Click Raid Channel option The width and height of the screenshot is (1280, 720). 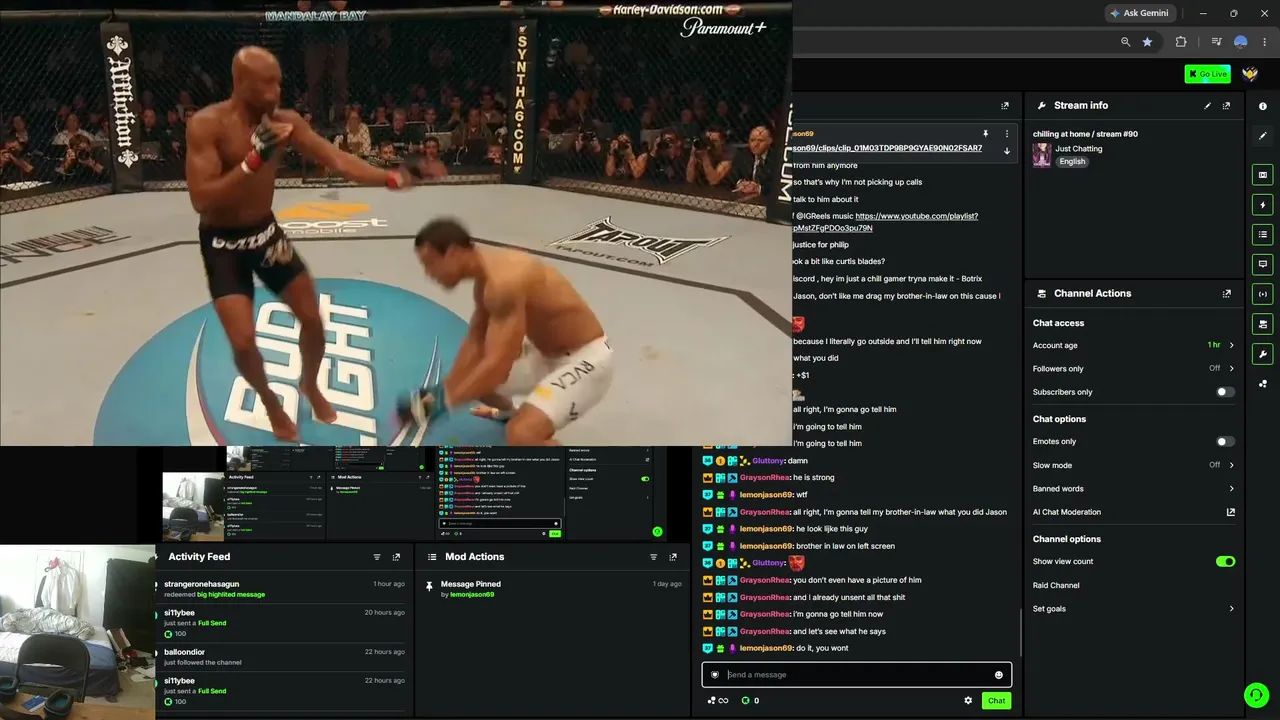pos(1056,585)
